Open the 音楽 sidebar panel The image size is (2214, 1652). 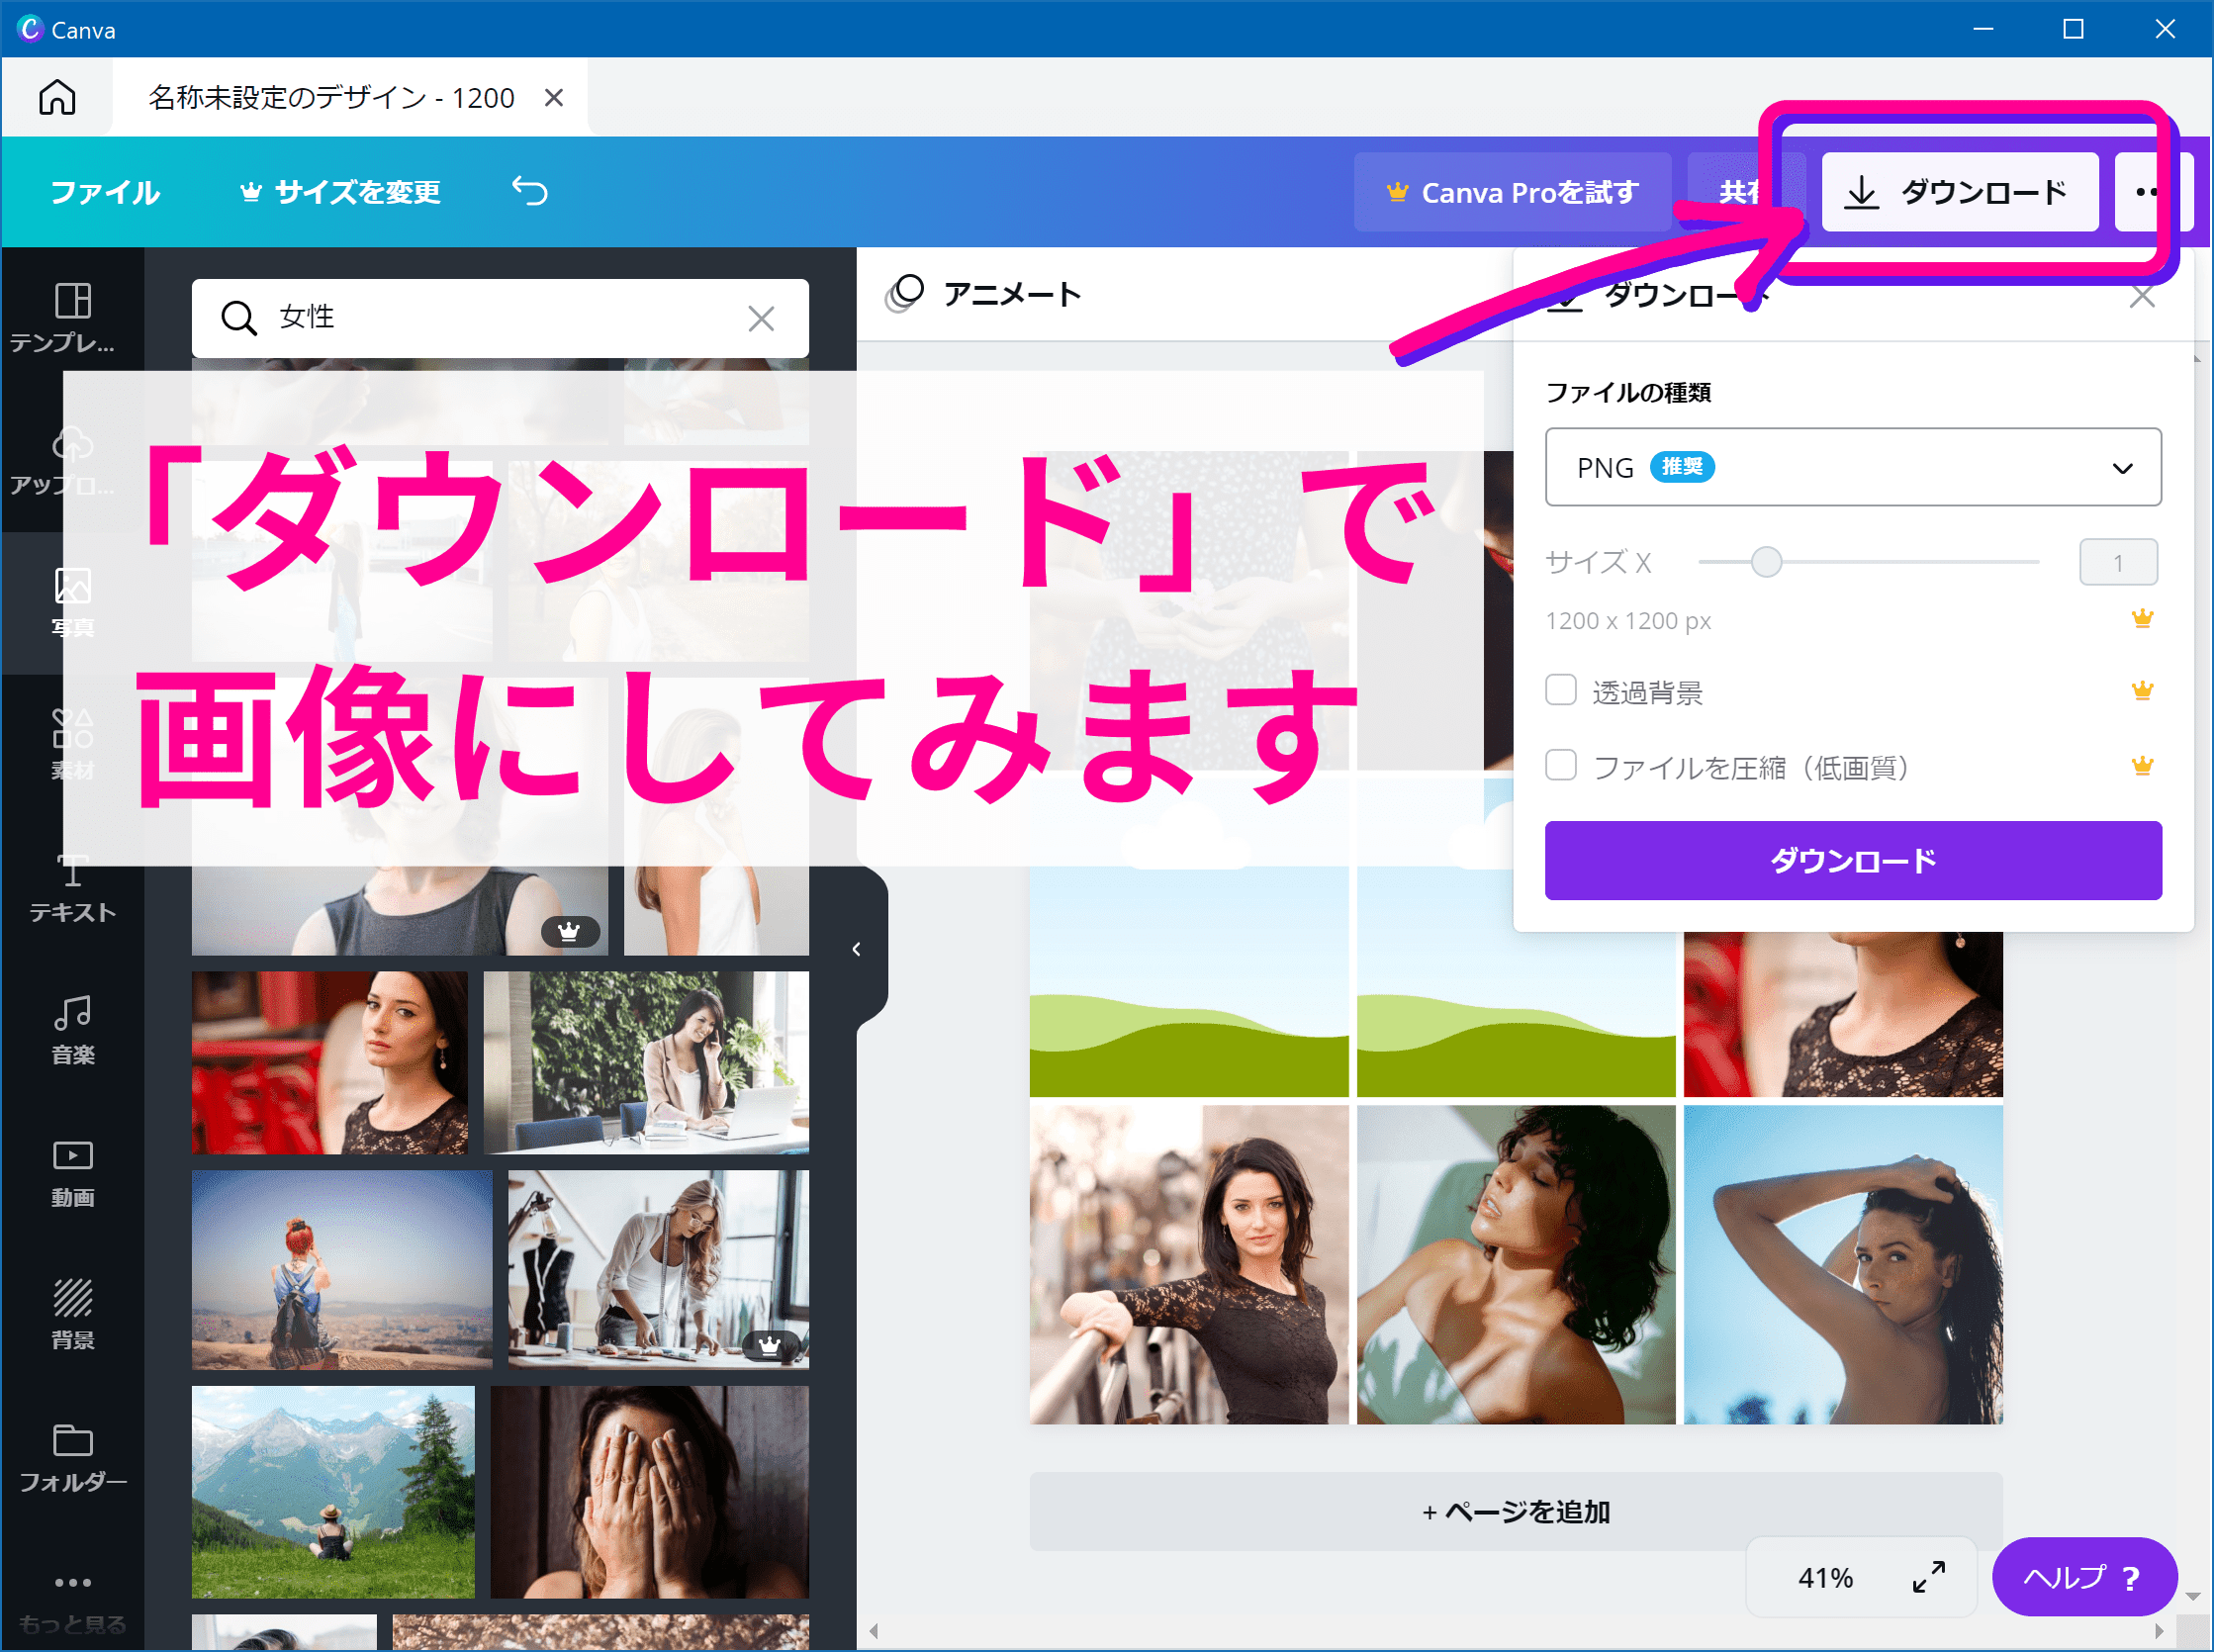coord(72,1030)
